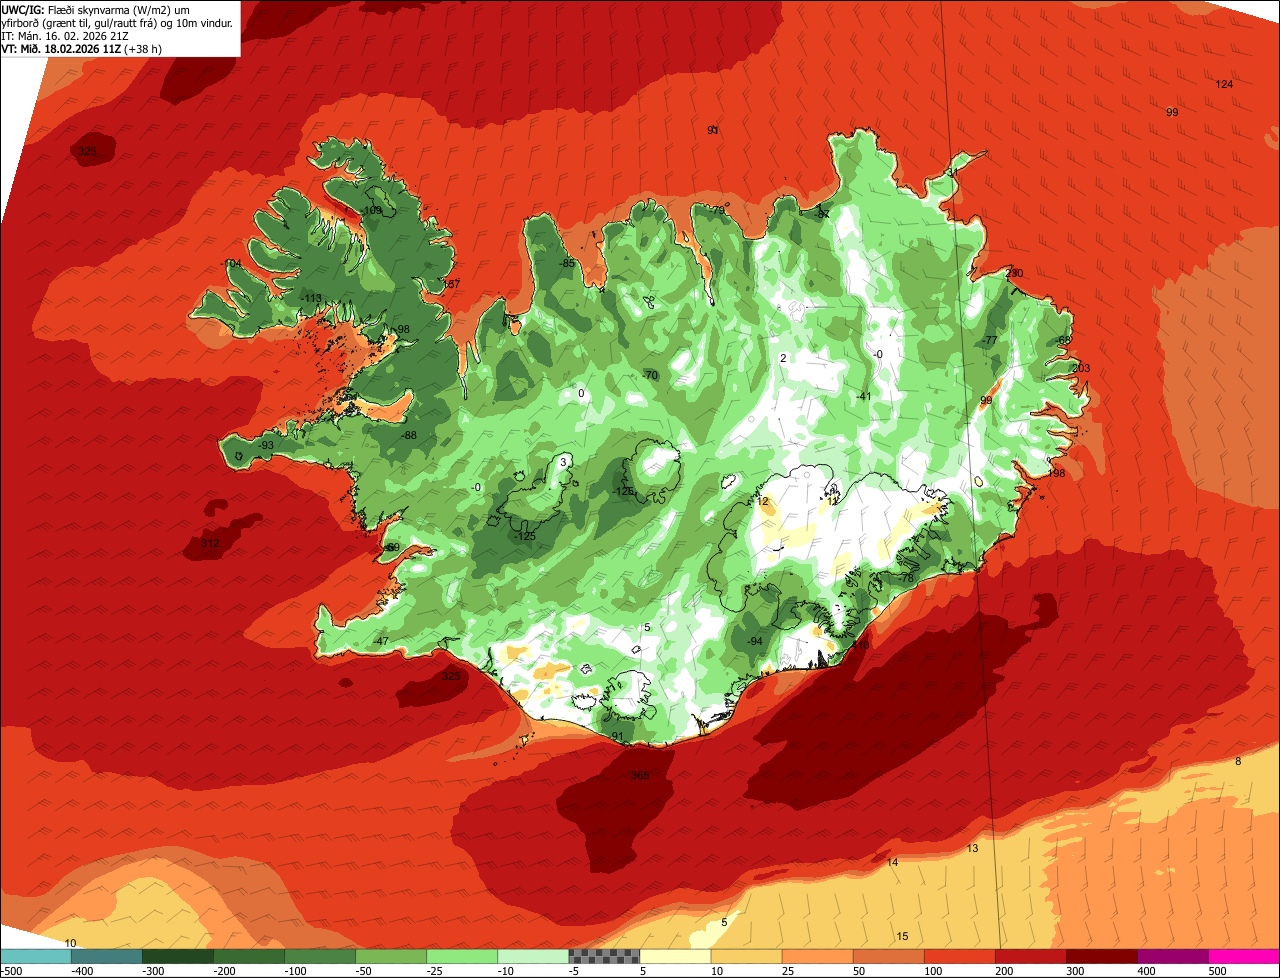Click the map value -125 in southwest Iceland
The image size is (1280, 978).
tap(525, 537)
